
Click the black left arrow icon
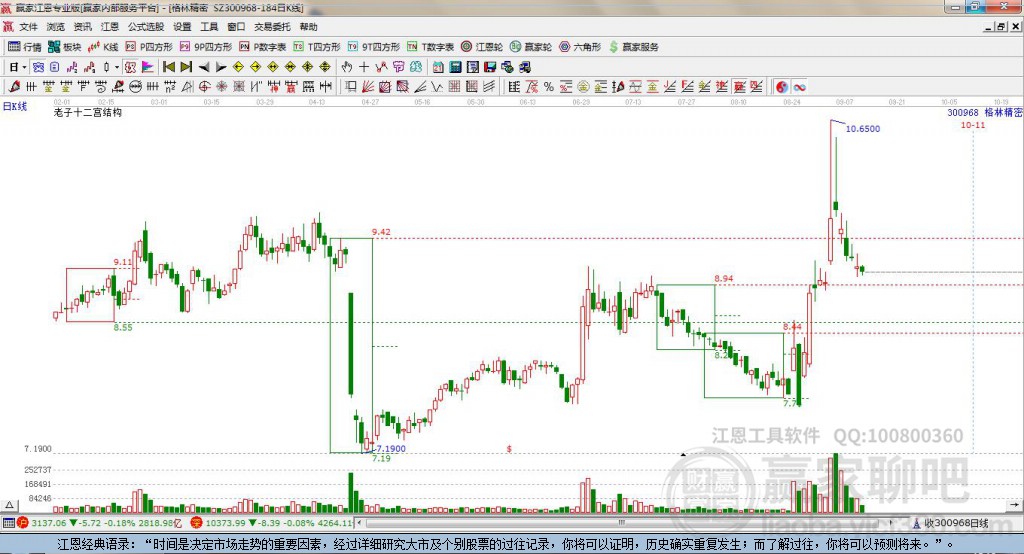coord(204,67)
